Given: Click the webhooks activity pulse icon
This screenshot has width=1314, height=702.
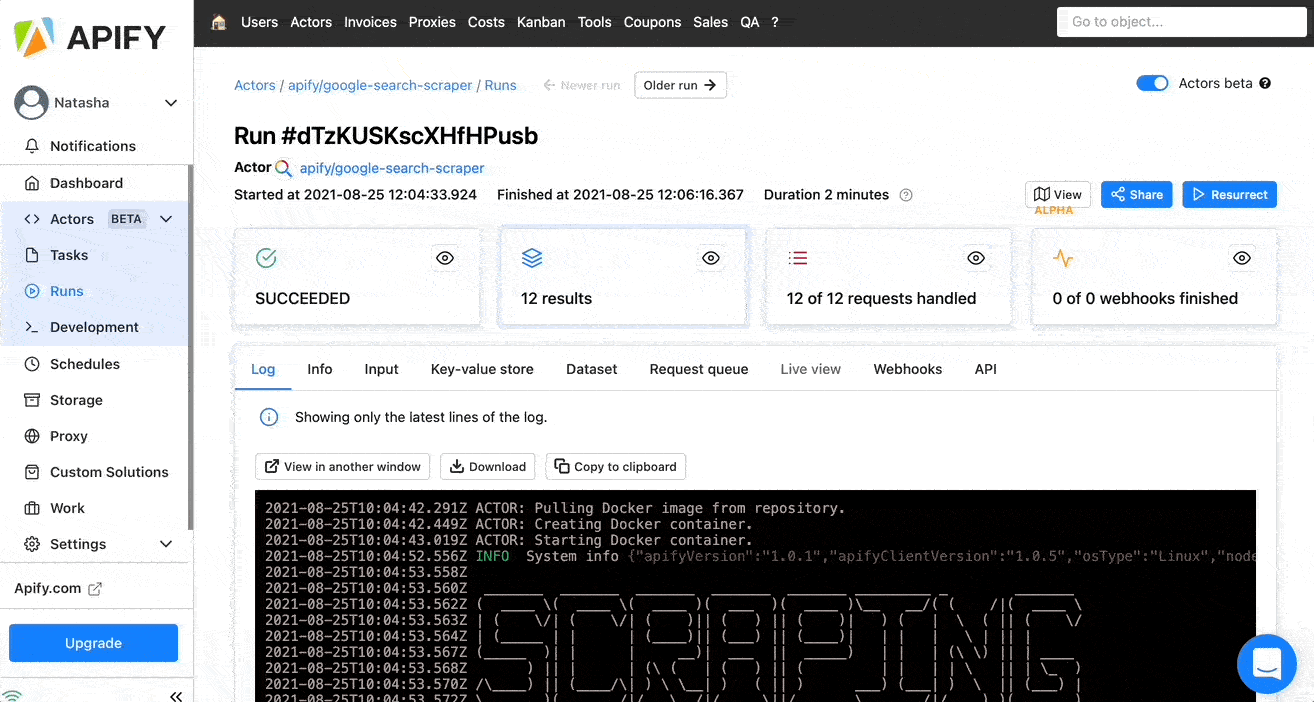Looking at the screenshot, I should tap(1063, 258).
